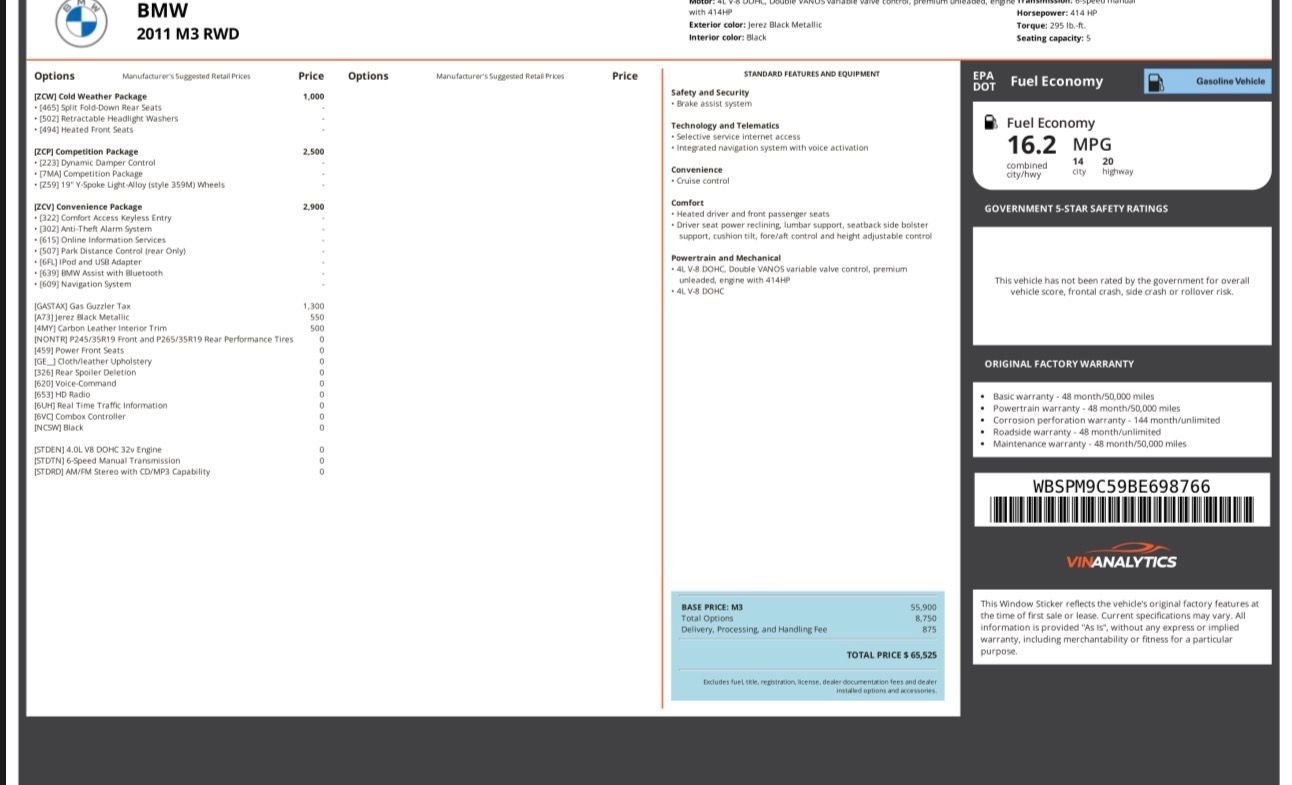Screen dimensions: 1292x785
Task: Click the VINANALYTICS logo
Action: tap(1121, 556)
